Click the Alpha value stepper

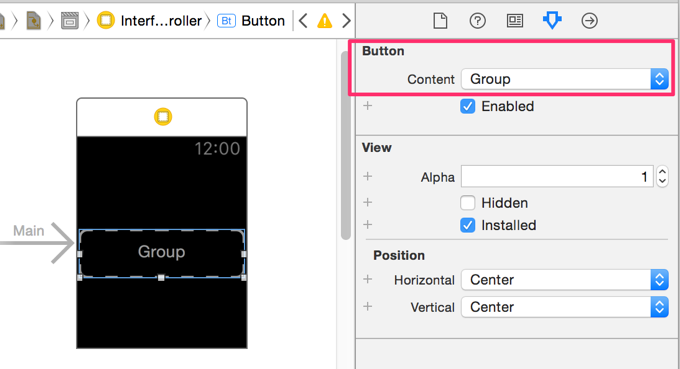click(662, 176)
